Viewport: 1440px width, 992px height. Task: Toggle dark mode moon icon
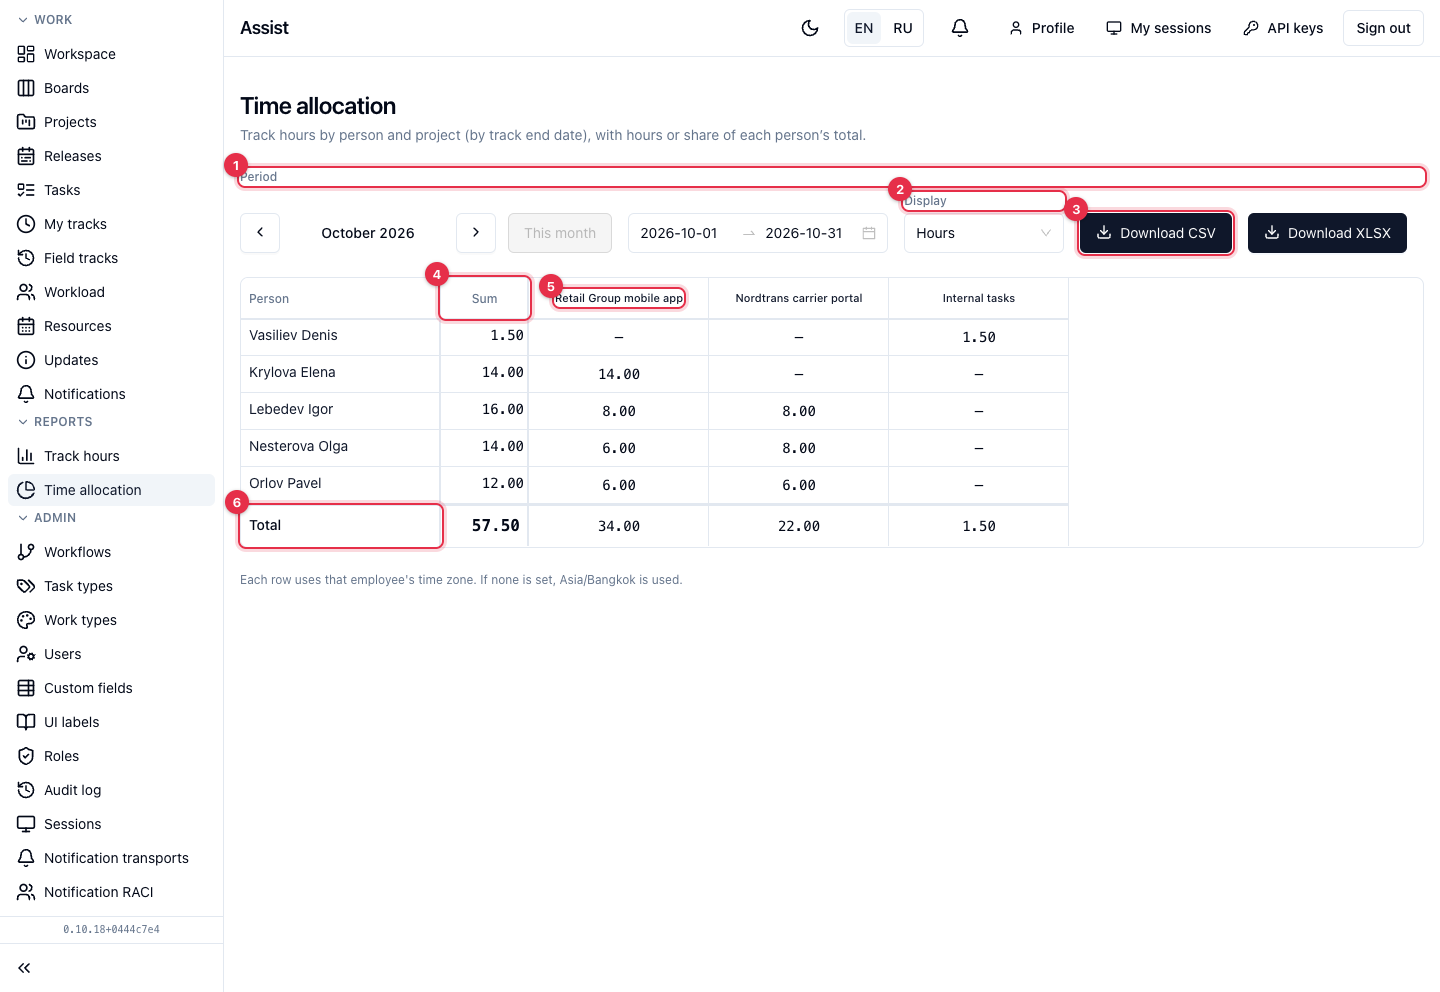(810, 28)
